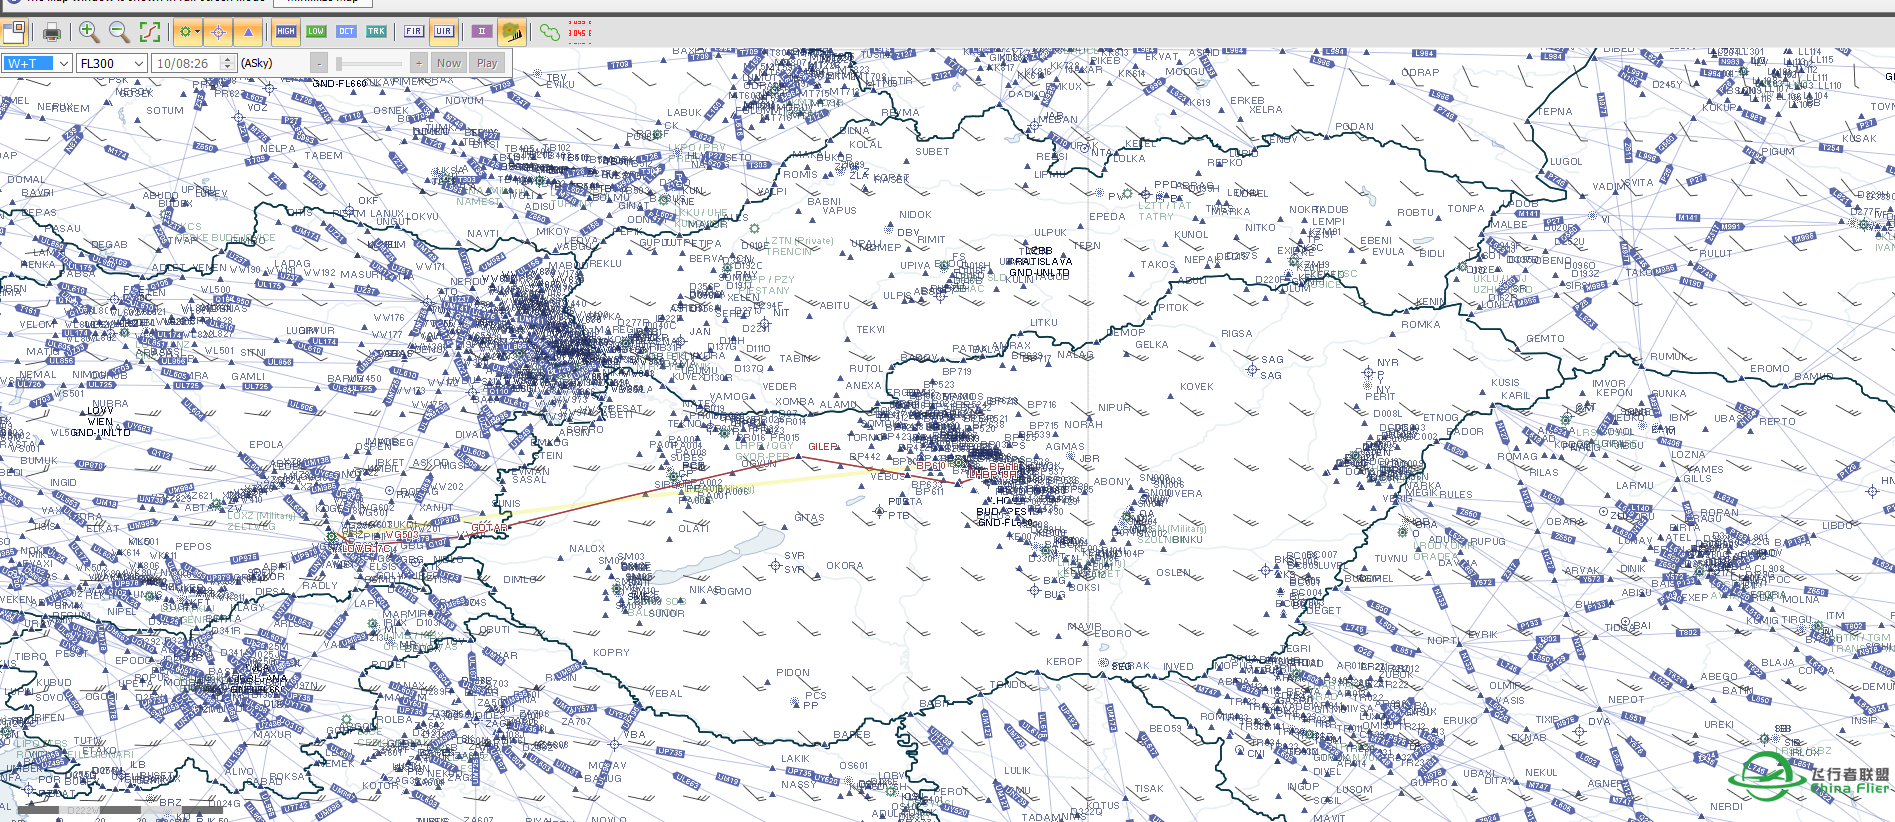Click the minus time step button
Screen dimensions: 1895x822
(319, 63)
